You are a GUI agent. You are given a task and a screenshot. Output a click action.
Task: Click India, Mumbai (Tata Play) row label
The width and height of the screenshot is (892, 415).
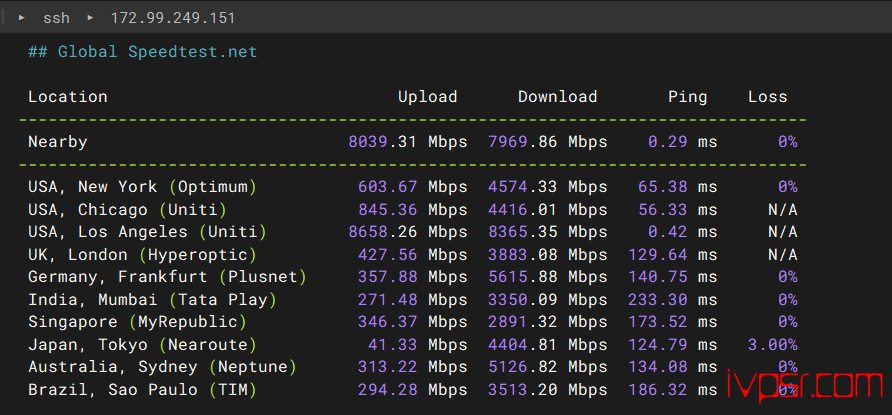pos(152,300)
